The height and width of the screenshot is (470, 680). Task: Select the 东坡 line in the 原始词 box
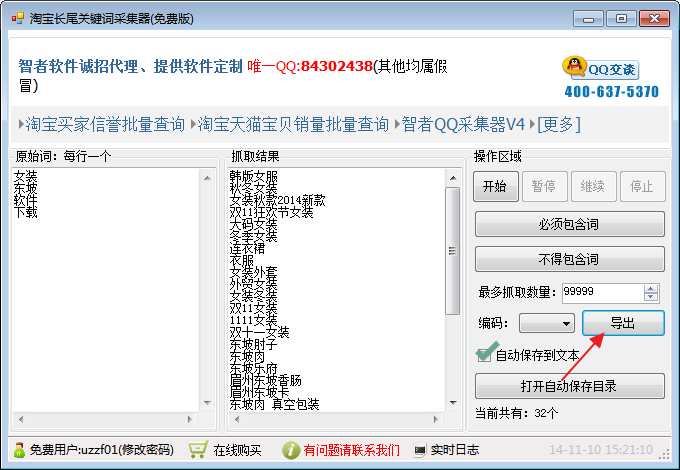[x=25, y=189]
